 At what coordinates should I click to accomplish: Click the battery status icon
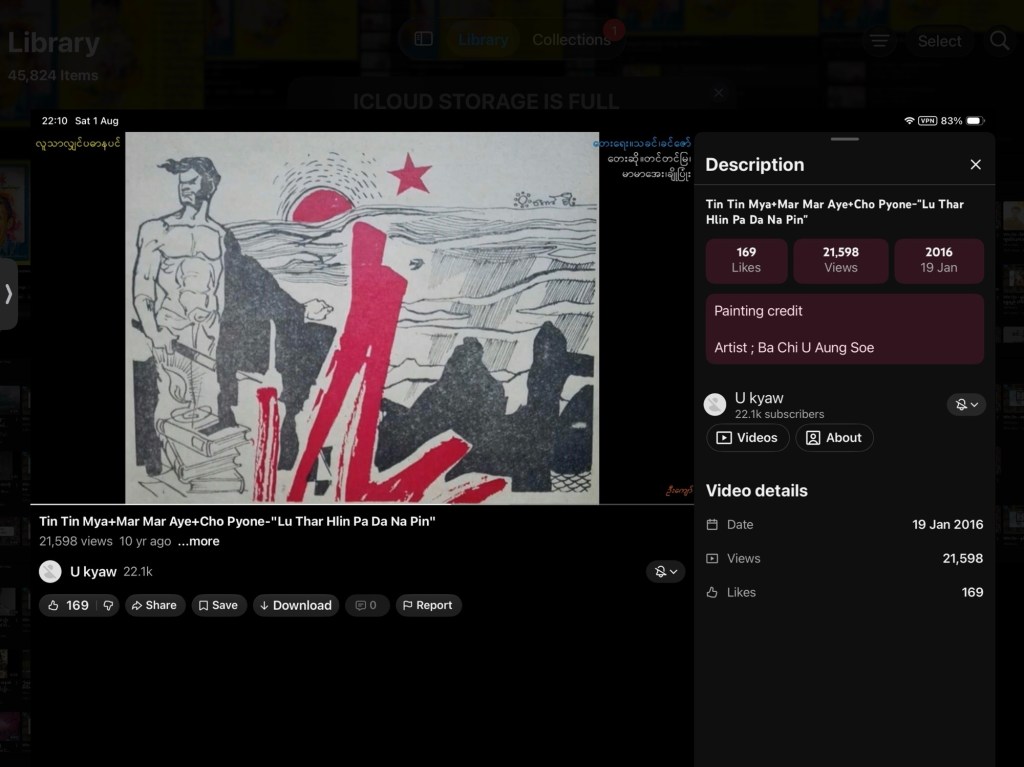tap(975, 121)
